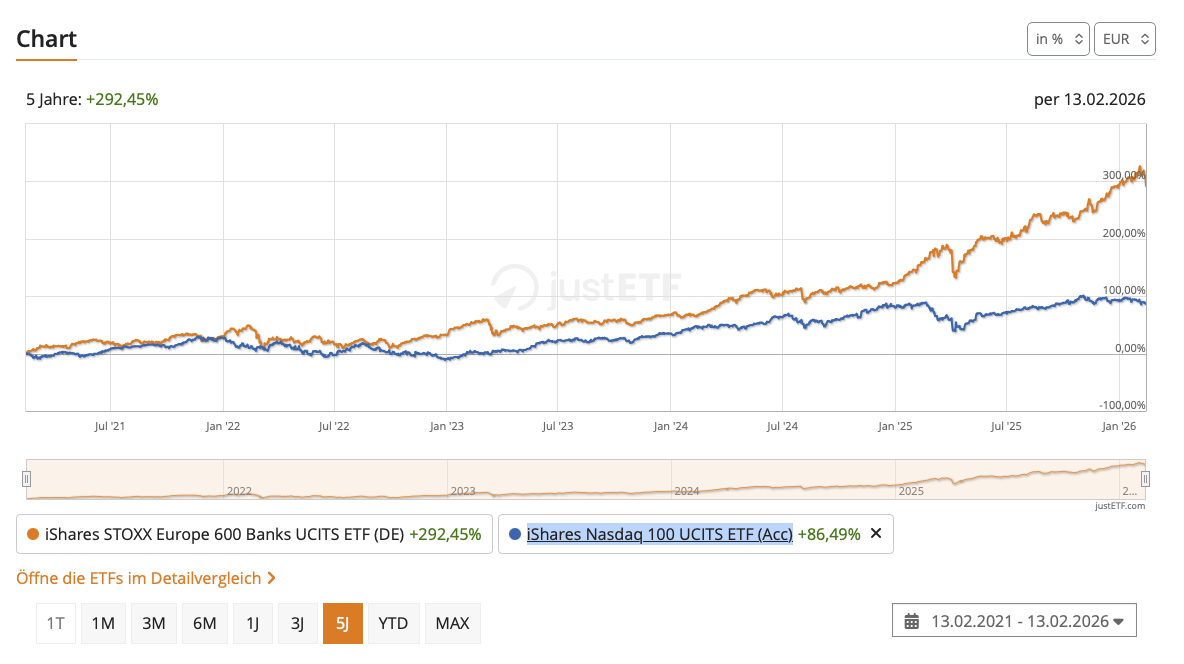
Task: Show YTD performance
Action: click(393, 623)
